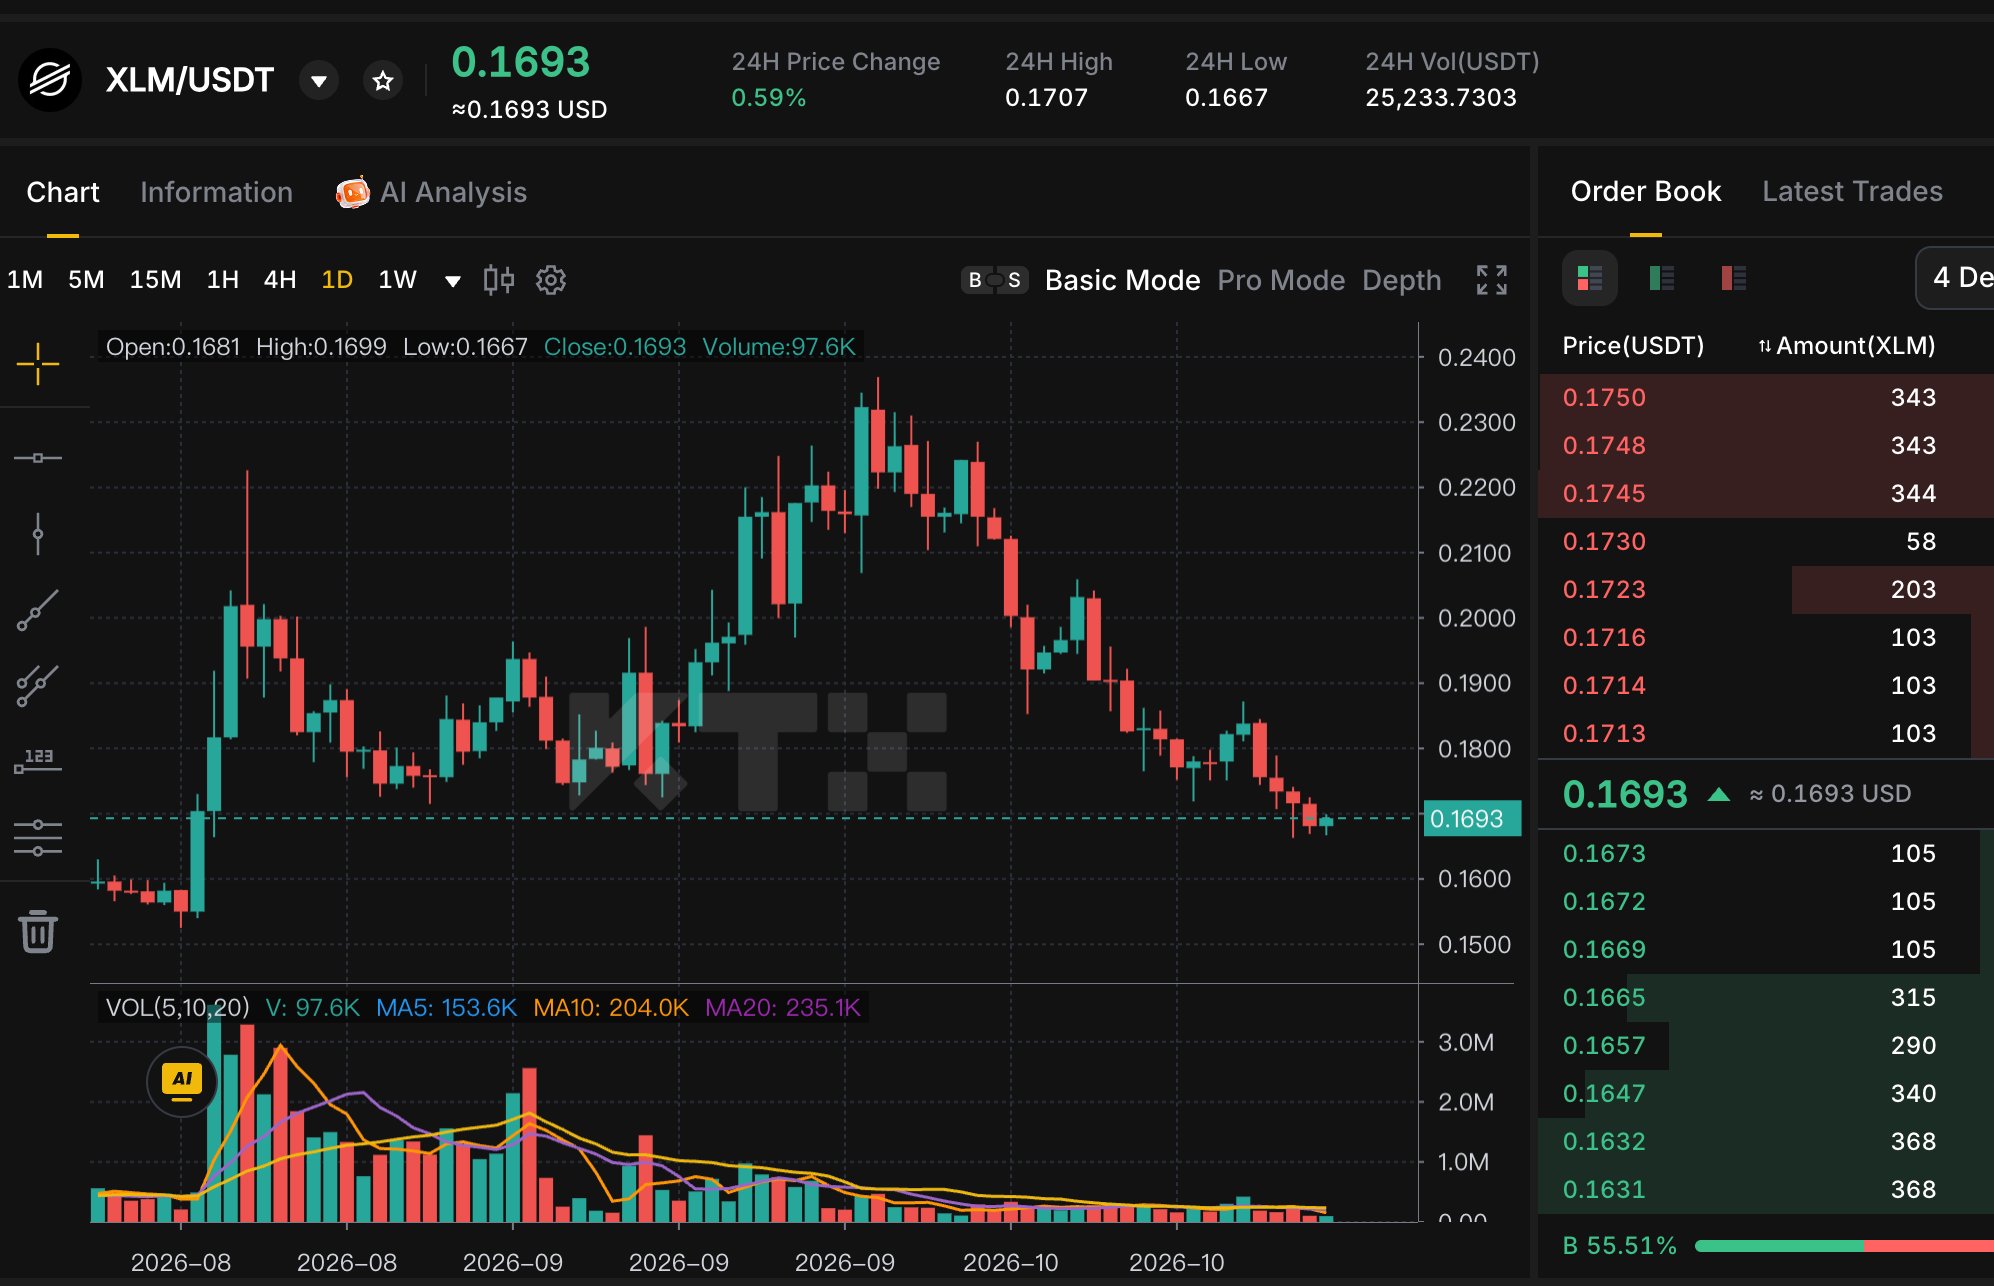This screenshot has height=1286, width=1994.
Task: Switch chart to Pro Mode
Action: tap(1281, 280)
